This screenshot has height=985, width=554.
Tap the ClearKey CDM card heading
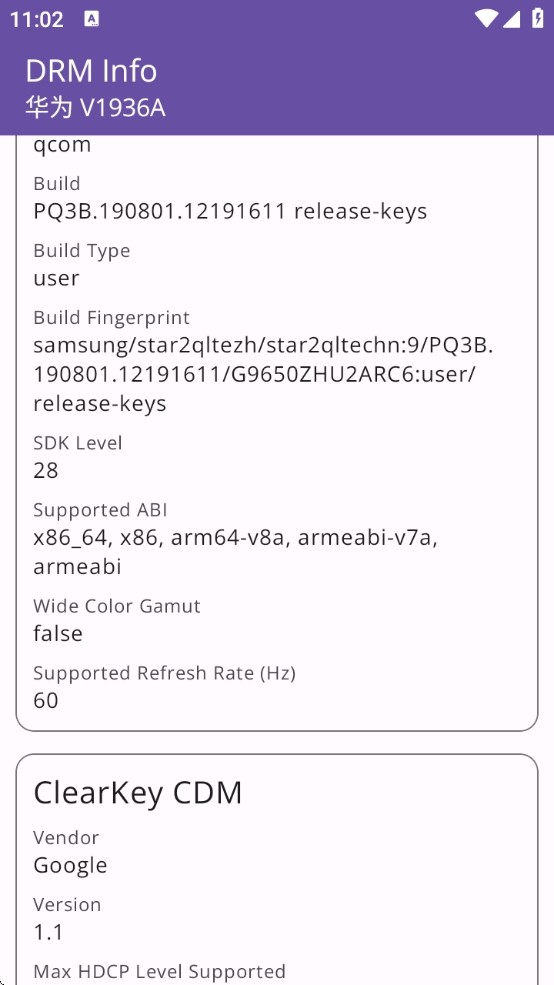click(x=138, y=793)
